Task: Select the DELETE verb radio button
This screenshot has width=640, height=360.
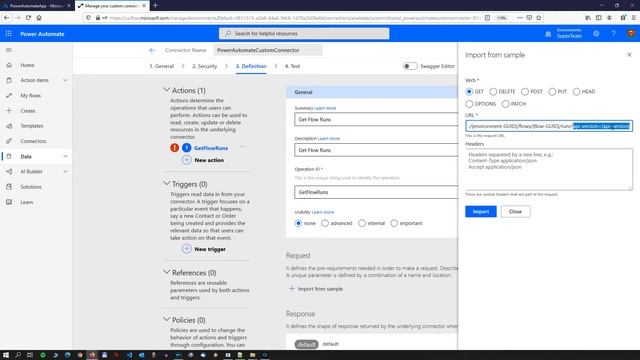Action: click(493, 91)
